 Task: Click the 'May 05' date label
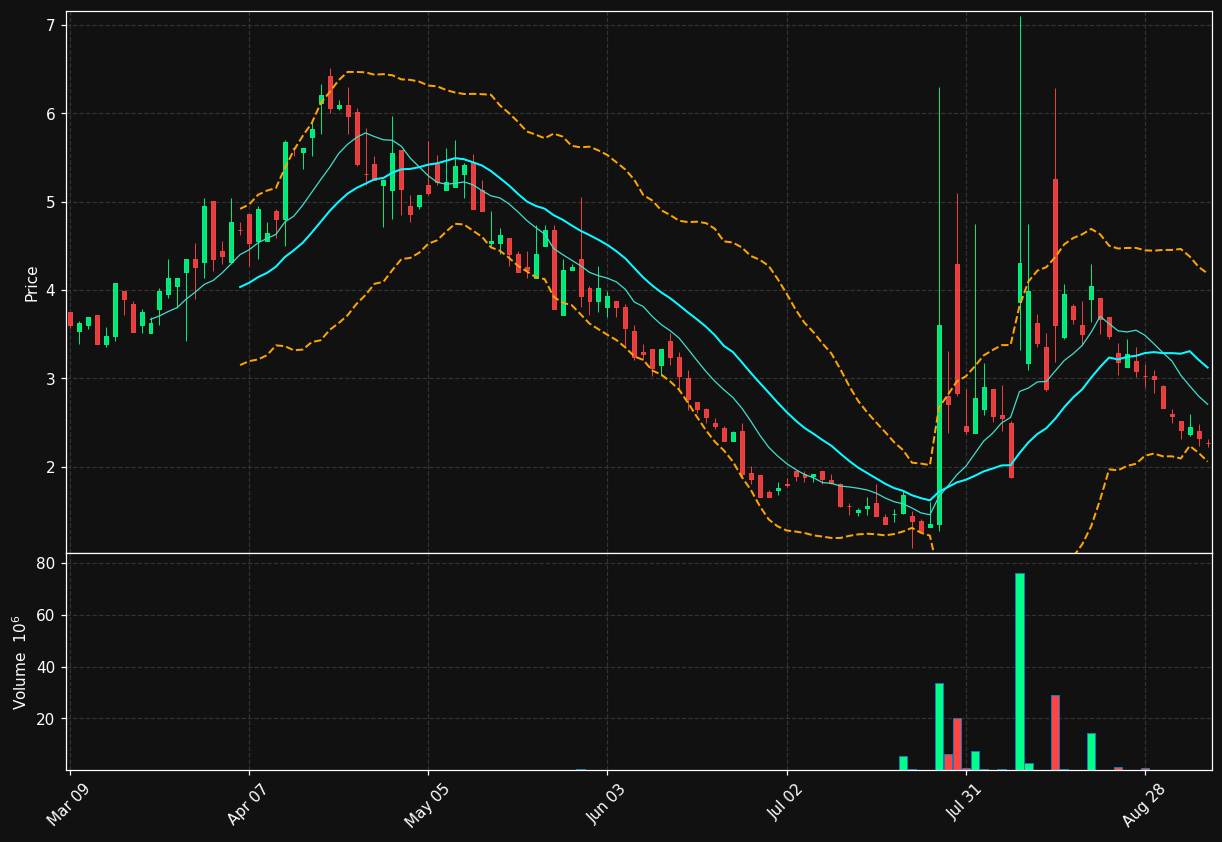427,805
